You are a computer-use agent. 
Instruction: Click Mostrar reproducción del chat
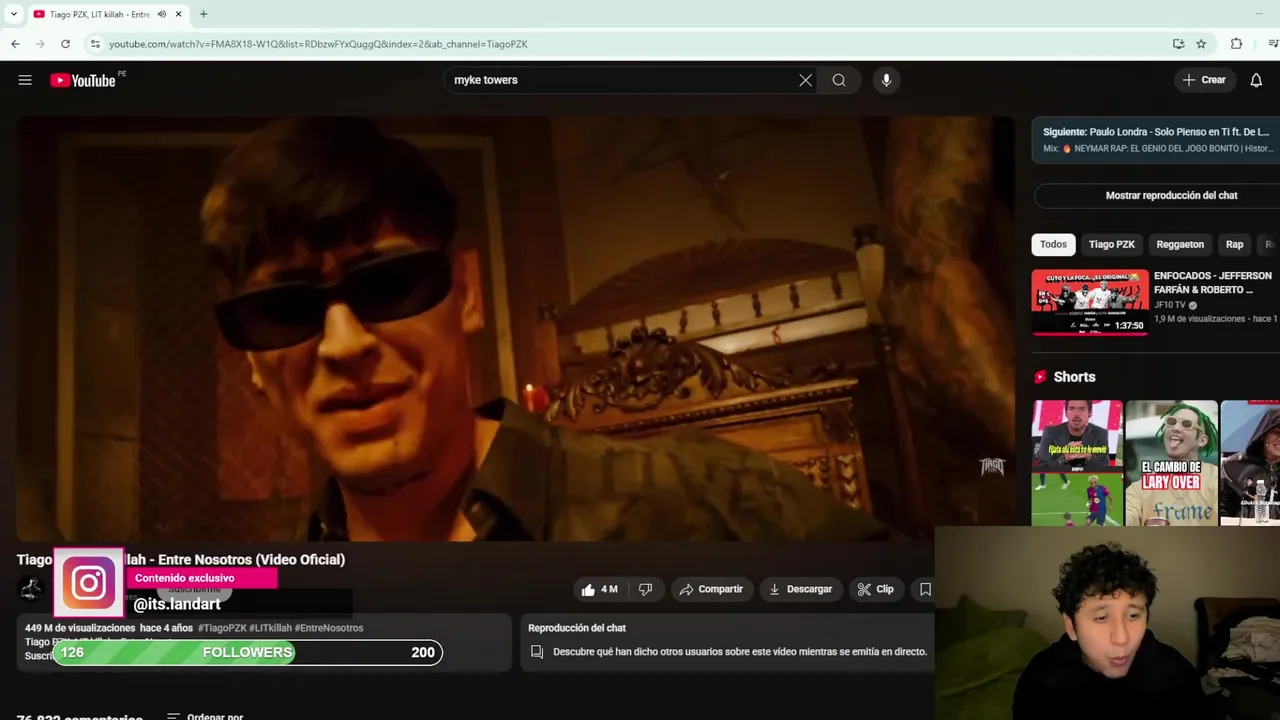pos(1171,195)
